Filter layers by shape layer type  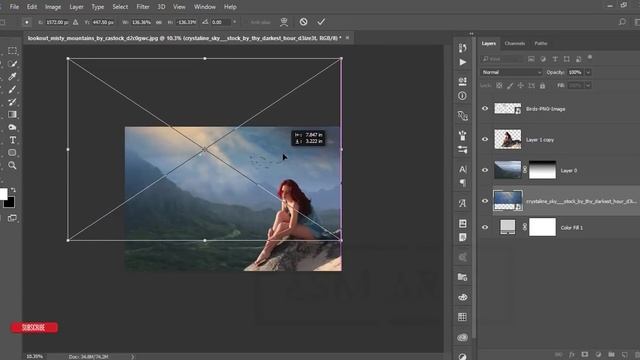point(567,59)
